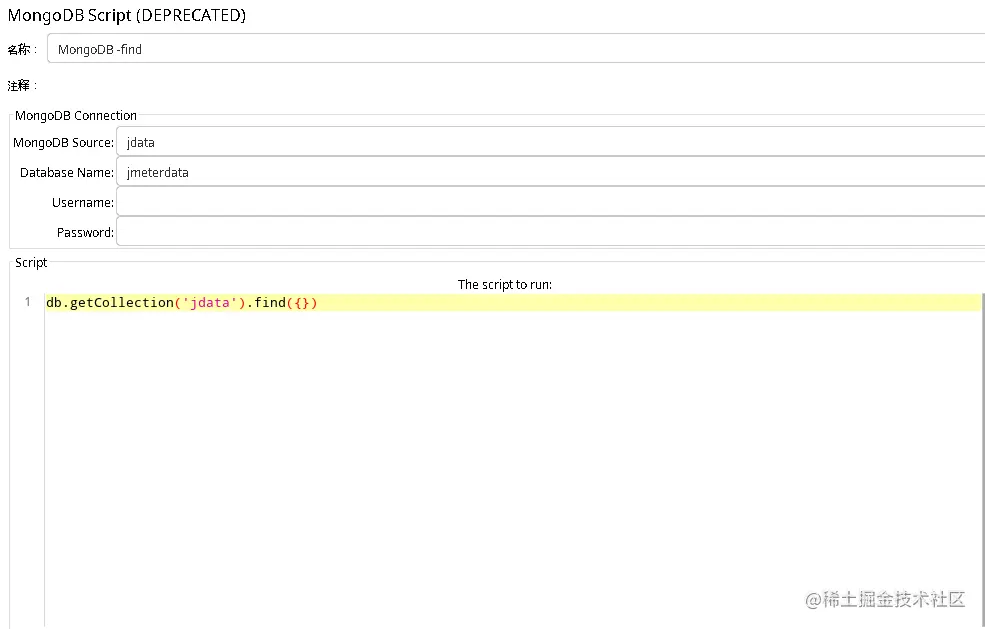The height and width of the screenshot is (629, 985).
Task: Click line number 1 in script gutter
Action: (x=27, y=302)
